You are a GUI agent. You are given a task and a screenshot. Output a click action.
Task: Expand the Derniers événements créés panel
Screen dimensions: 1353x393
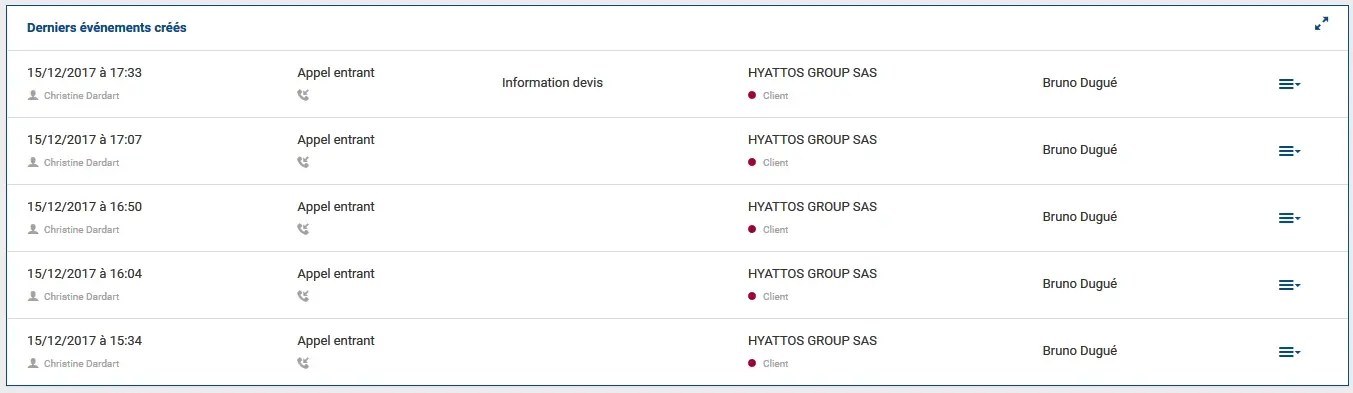[1321, 24]
